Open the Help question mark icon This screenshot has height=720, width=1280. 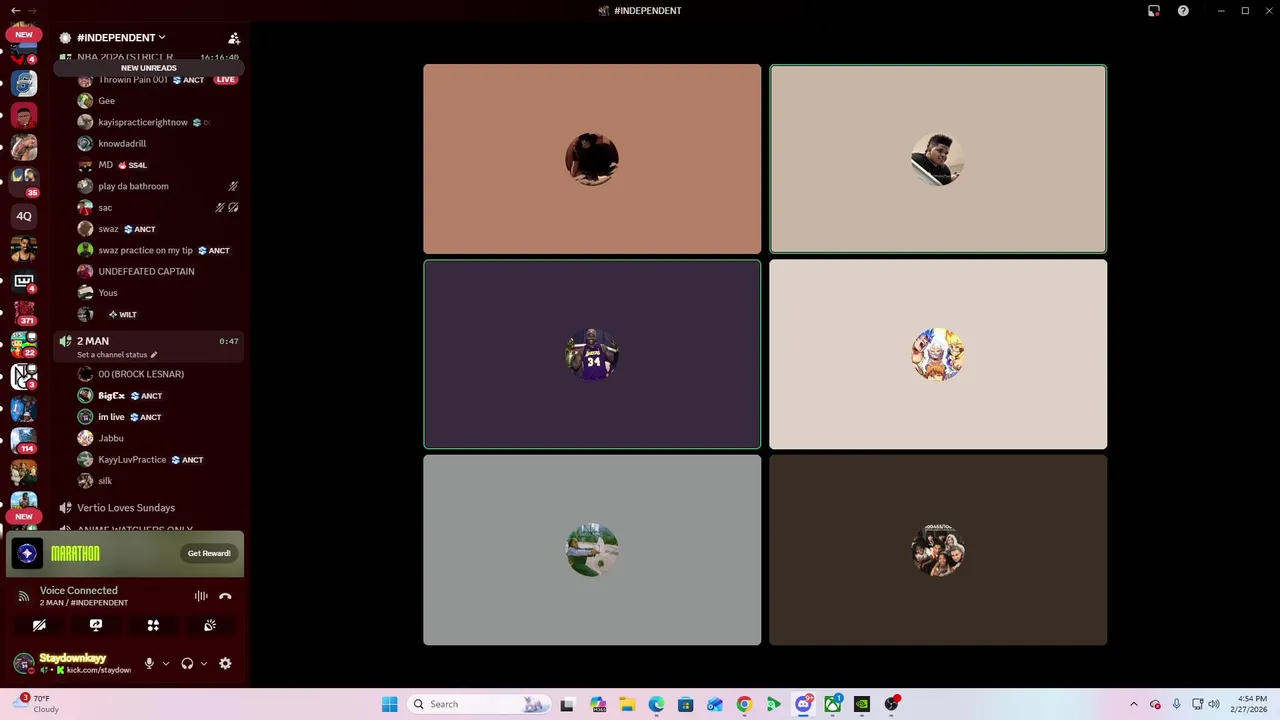click(1183, 11)
